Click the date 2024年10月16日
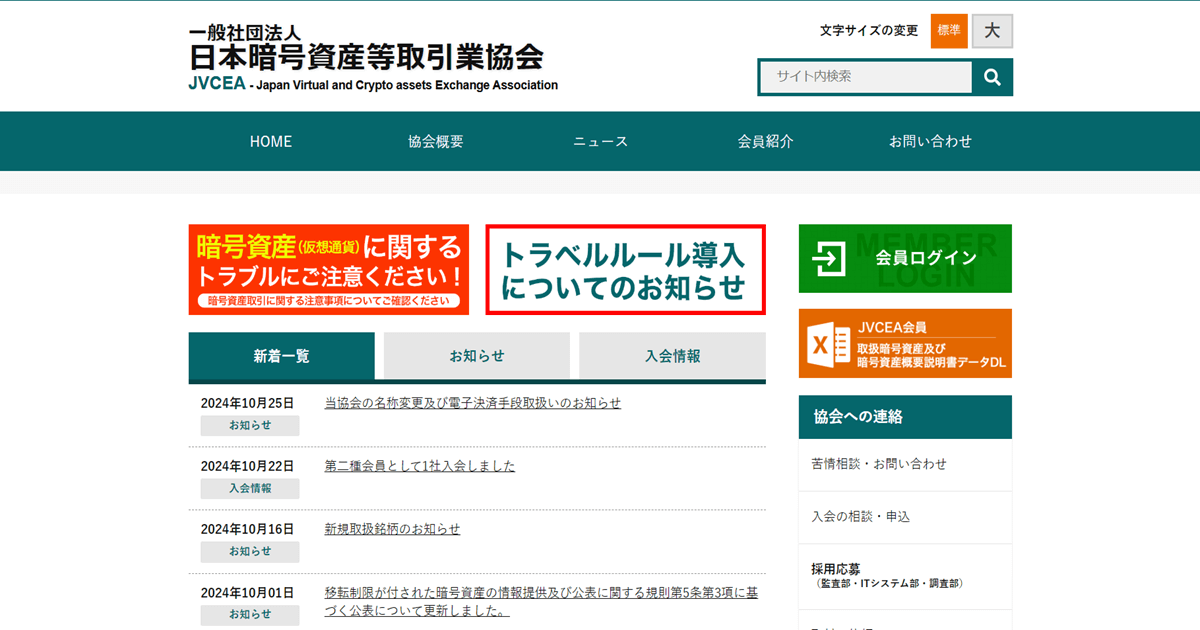This screenshot has height=630, width=1200. [x=248, y=529]
